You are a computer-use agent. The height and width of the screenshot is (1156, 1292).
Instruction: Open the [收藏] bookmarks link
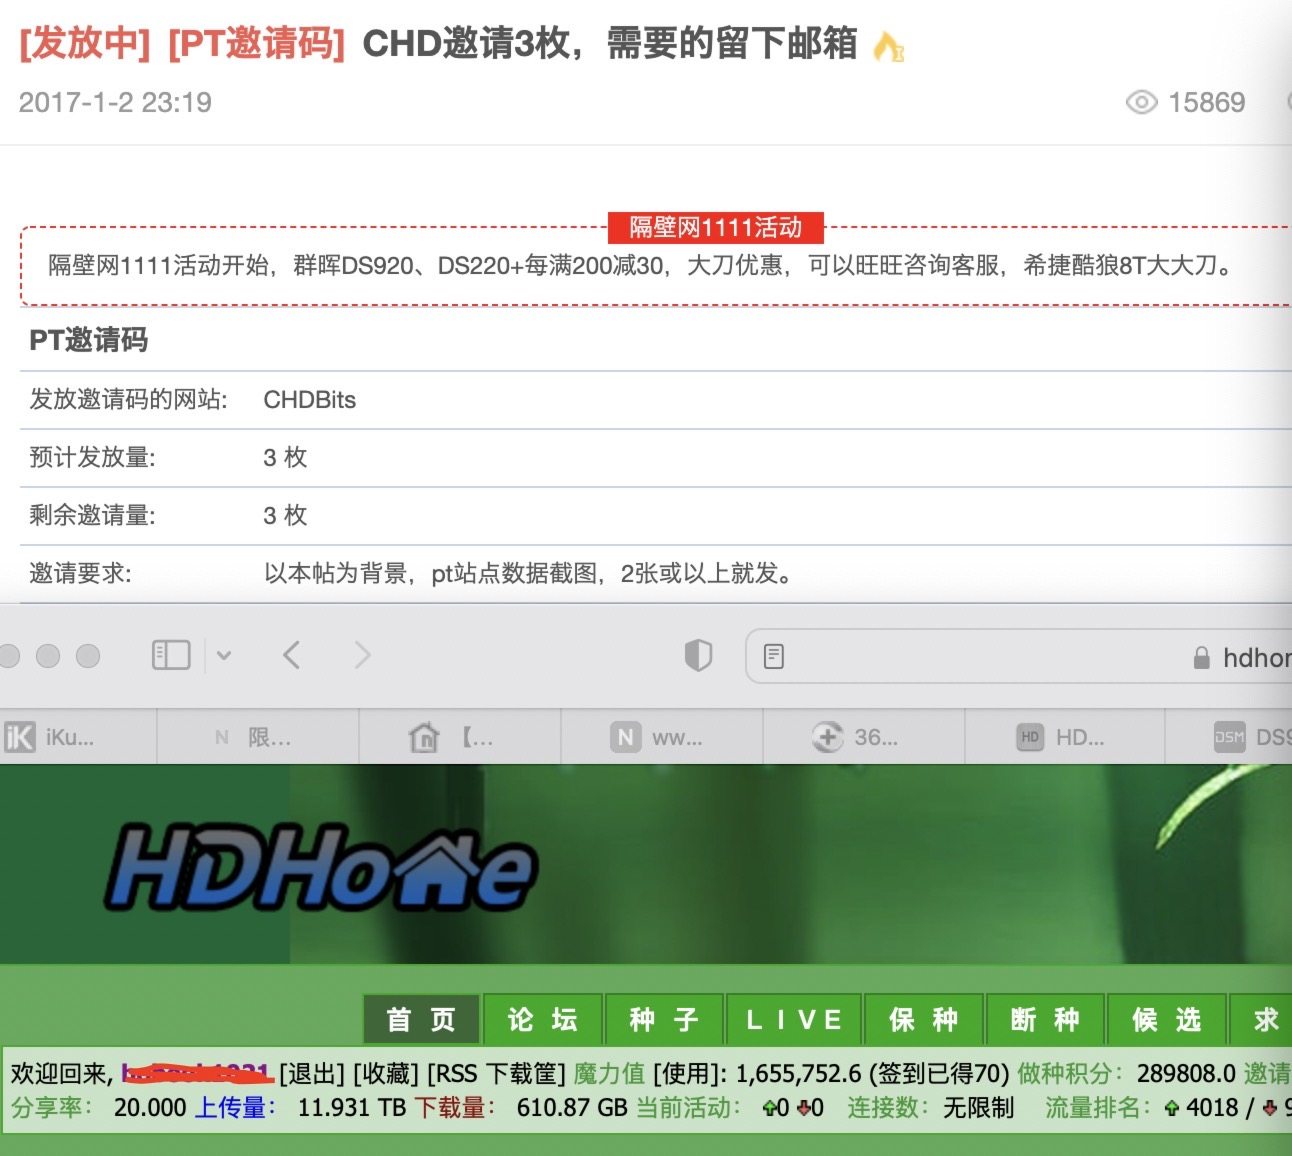[387, 1073]
